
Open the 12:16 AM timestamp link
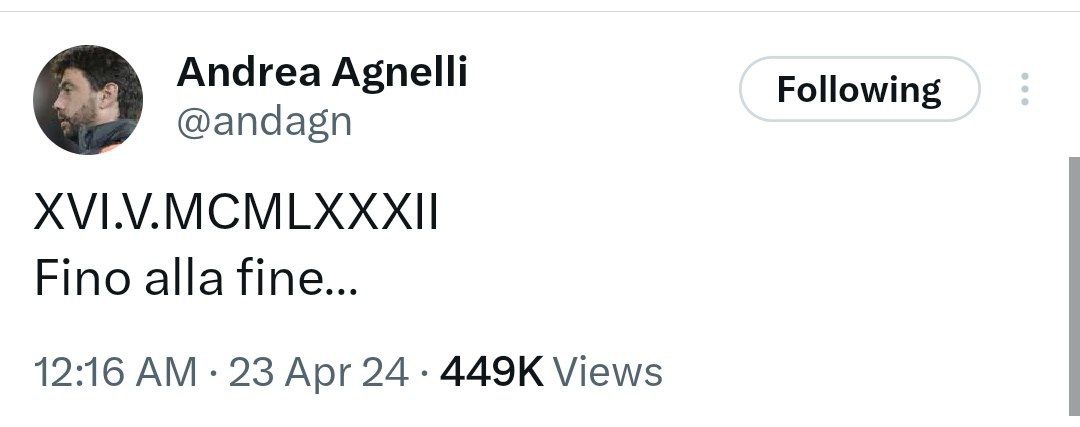(115, 372)
